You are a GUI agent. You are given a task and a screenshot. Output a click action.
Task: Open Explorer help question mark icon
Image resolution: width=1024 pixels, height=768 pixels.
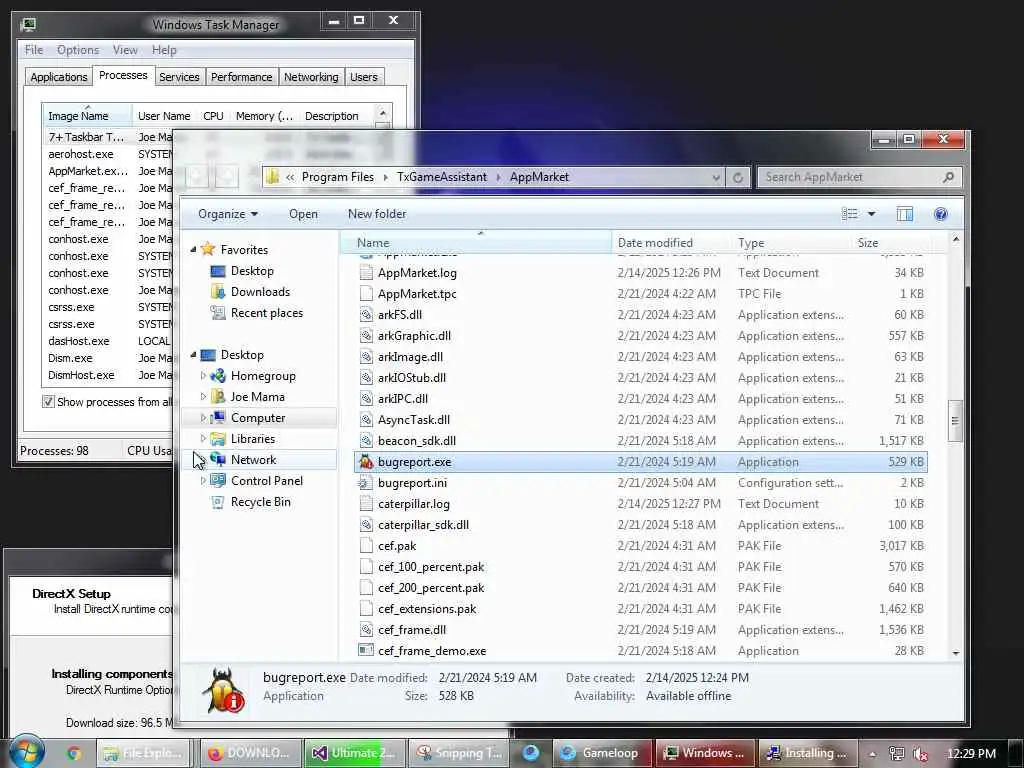940,214
